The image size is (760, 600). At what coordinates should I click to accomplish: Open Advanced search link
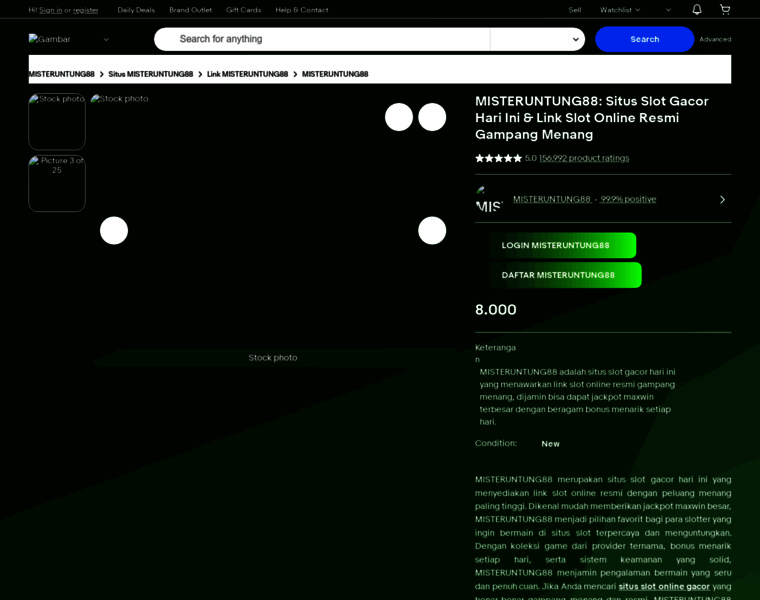coord(715,39)
